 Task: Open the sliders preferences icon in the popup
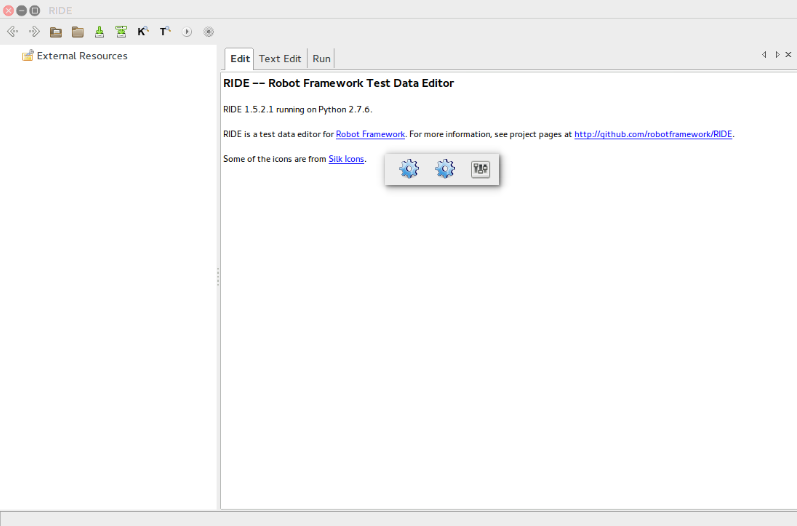pyautogui.click(x=480, y=169)
